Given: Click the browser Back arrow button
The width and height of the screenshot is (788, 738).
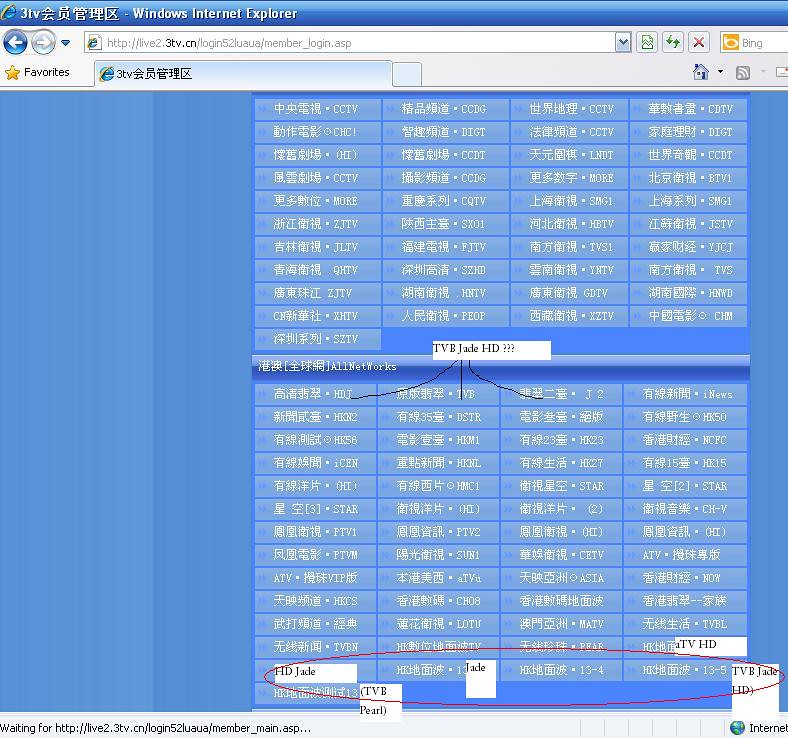Looking at the screenshot, I should (15, 42).
